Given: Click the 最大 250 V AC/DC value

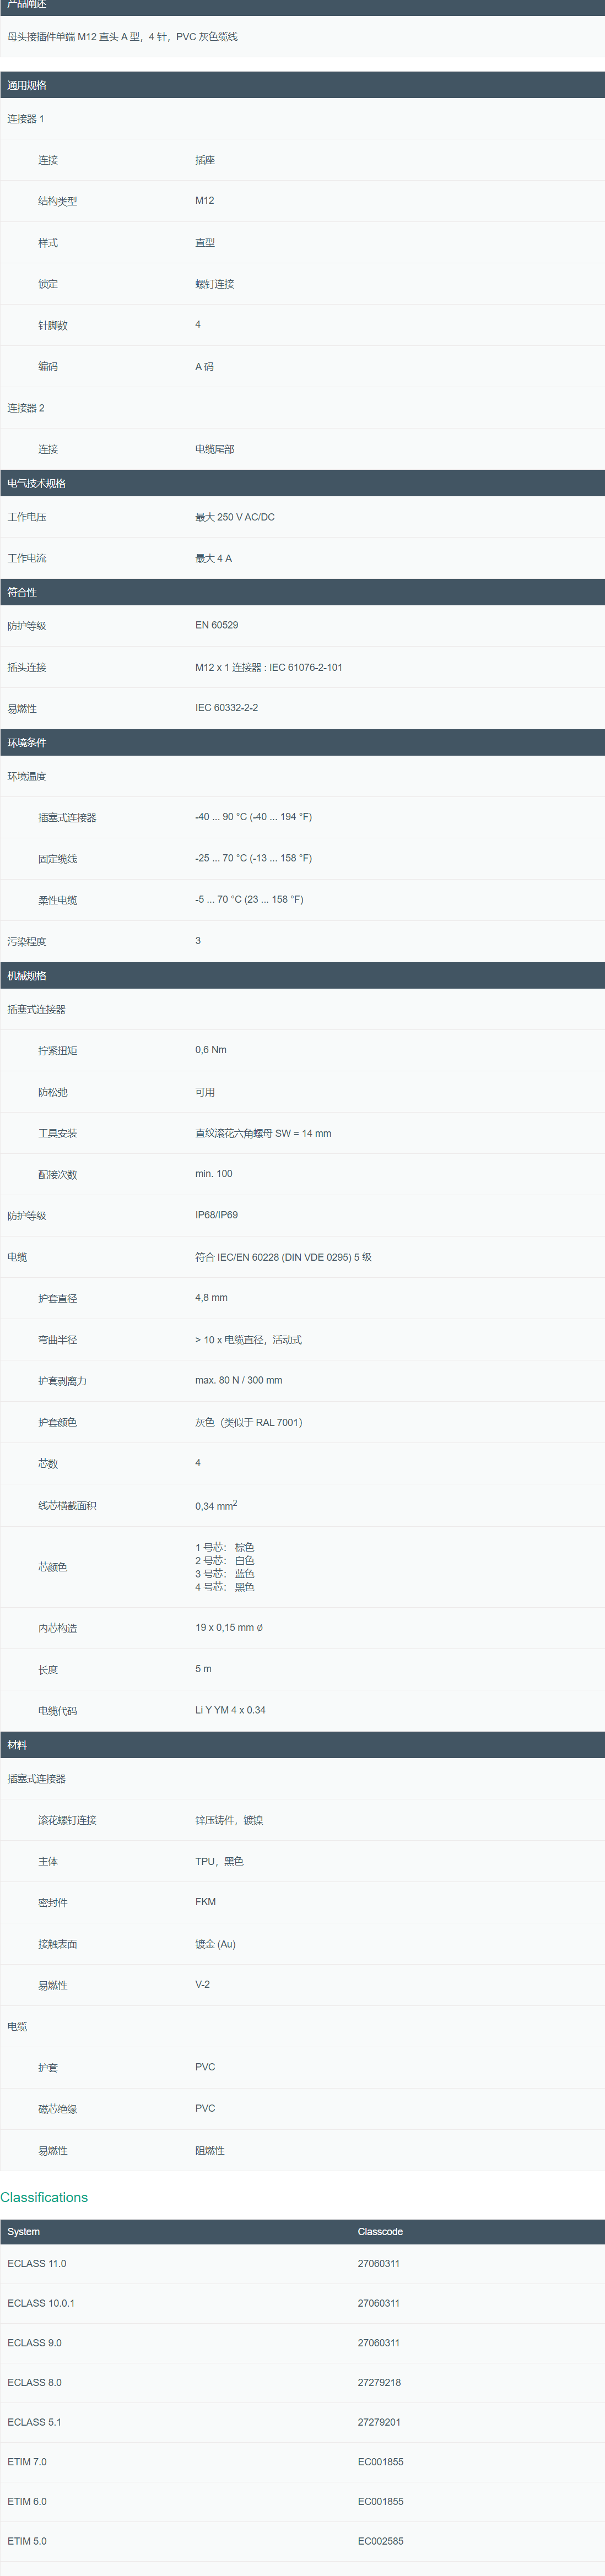Looking at the screenshot, I should 234,517.
